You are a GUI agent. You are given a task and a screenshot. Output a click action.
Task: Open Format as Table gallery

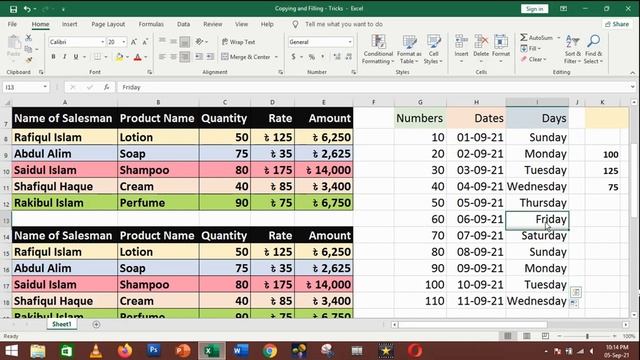(x=409, y=49)
